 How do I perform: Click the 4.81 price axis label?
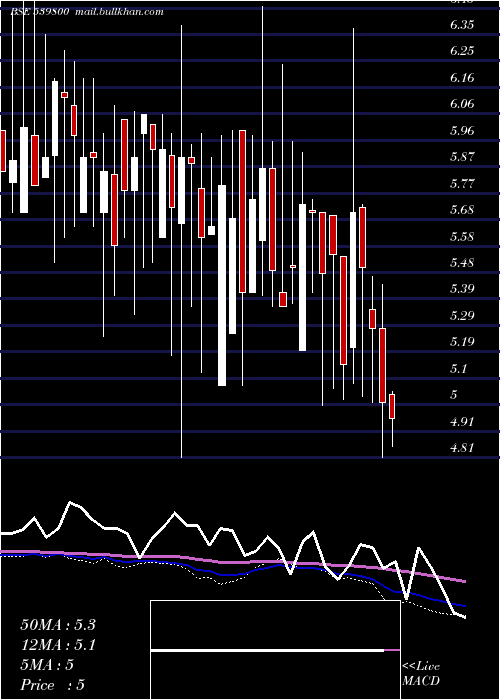(x=462, y=448)
